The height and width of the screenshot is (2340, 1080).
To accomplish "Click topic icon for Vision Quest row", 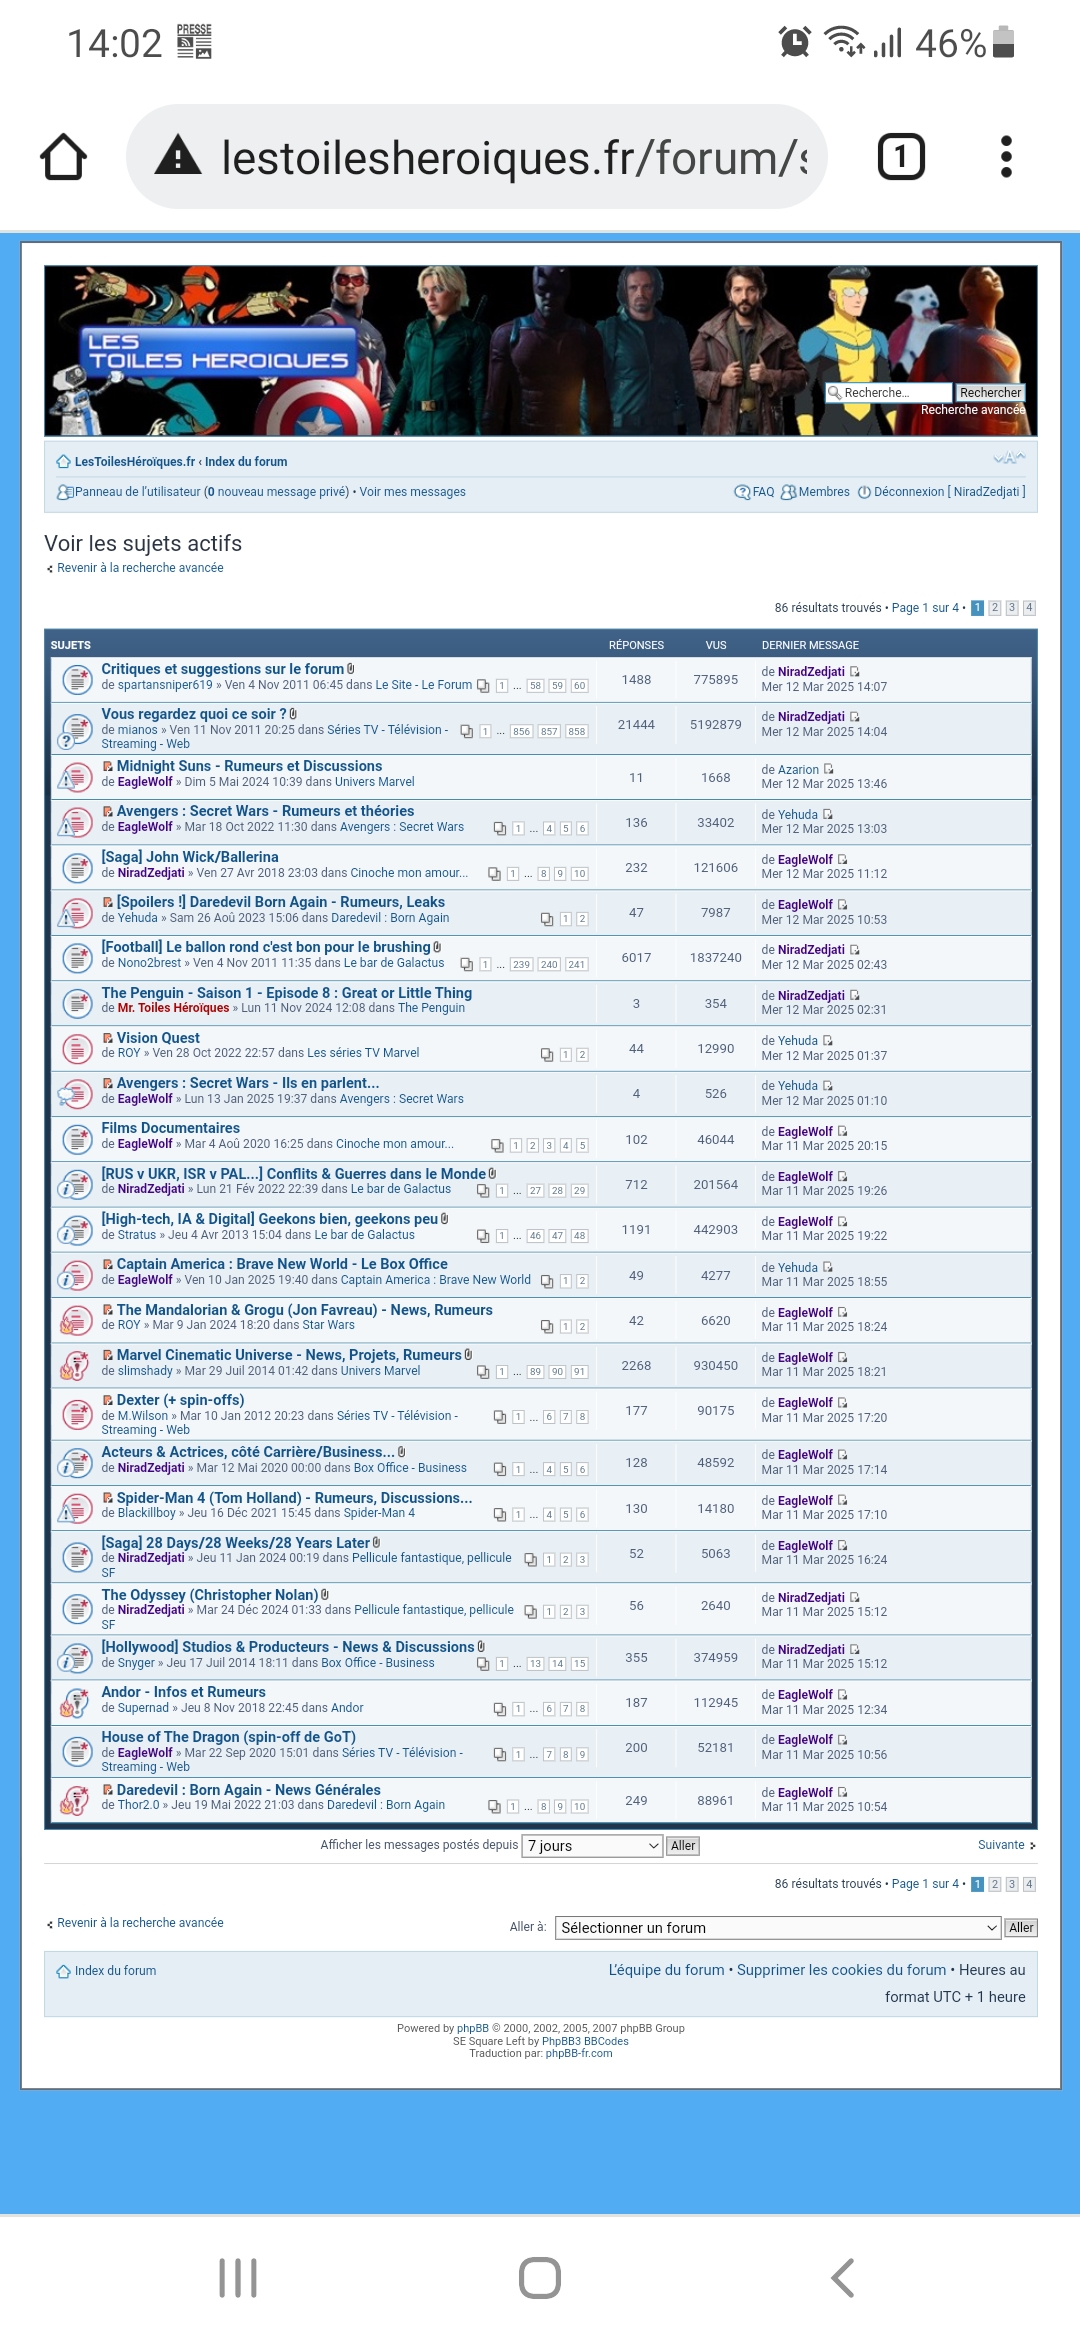I will pyautogui.click(x=77, y=1048).
